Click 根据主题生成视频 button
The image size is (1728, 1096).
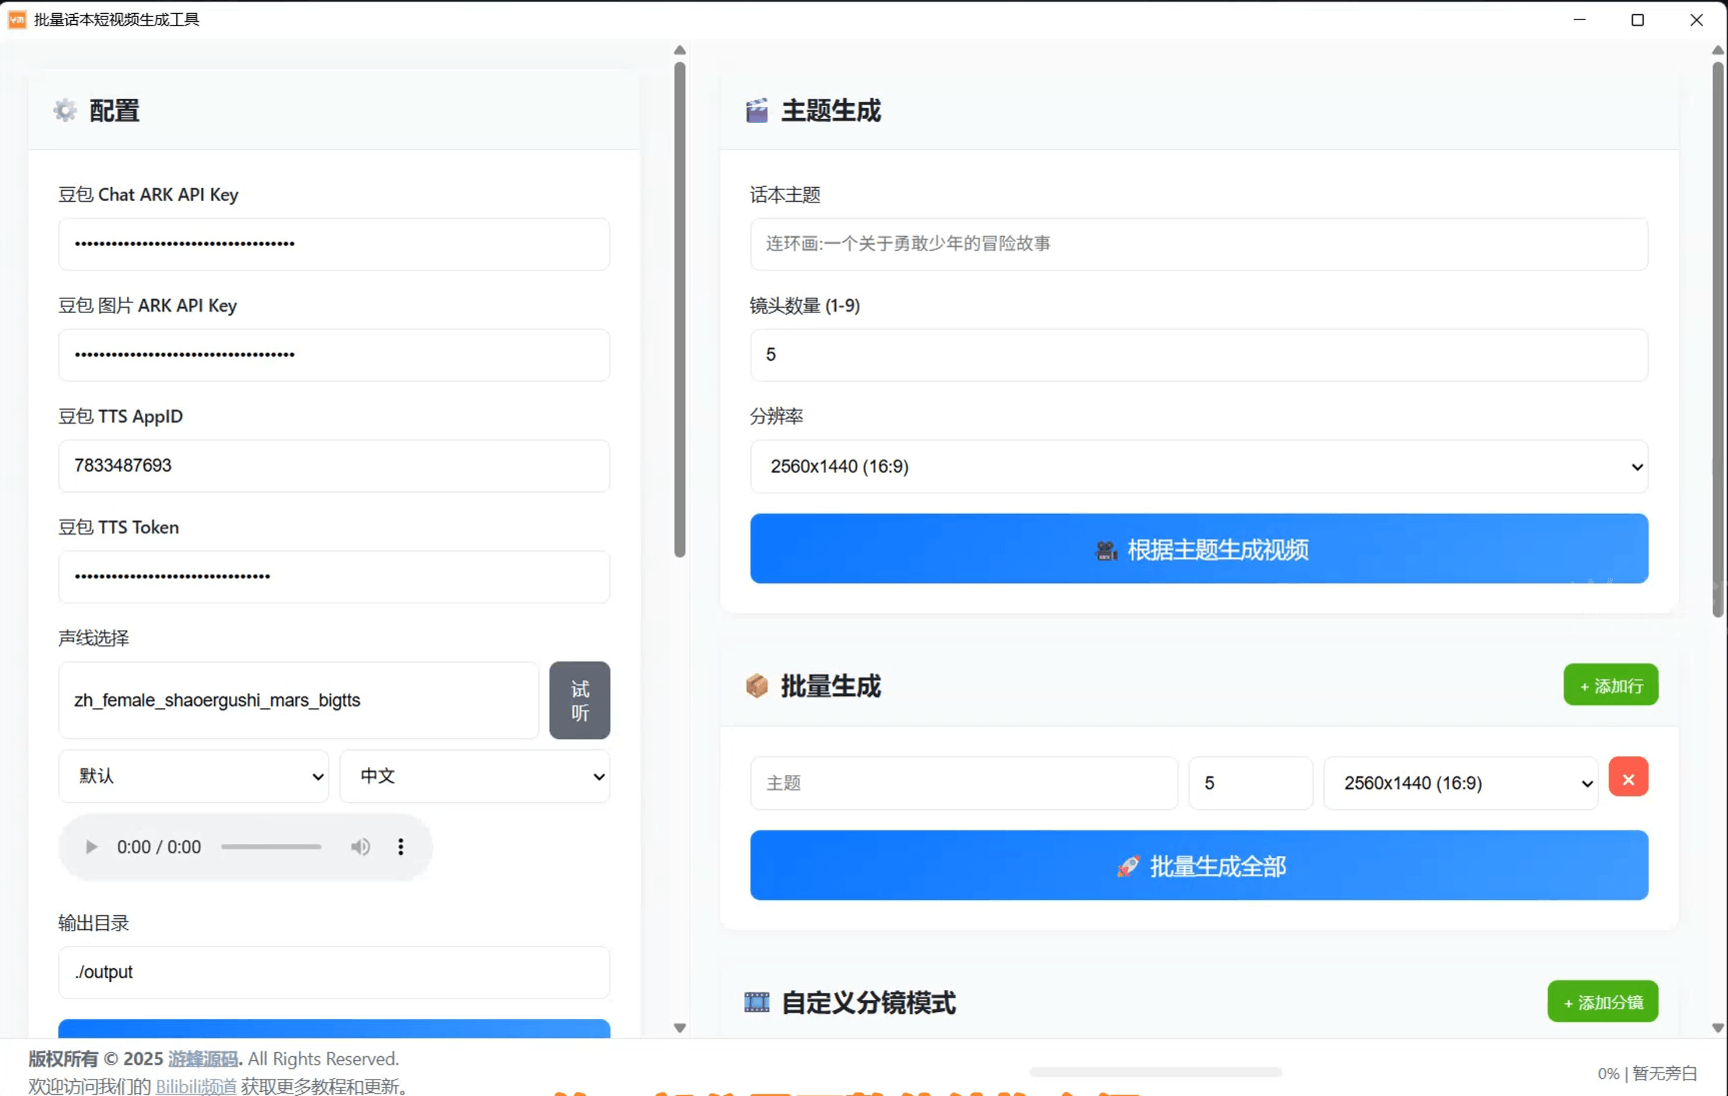(1199, 549)
